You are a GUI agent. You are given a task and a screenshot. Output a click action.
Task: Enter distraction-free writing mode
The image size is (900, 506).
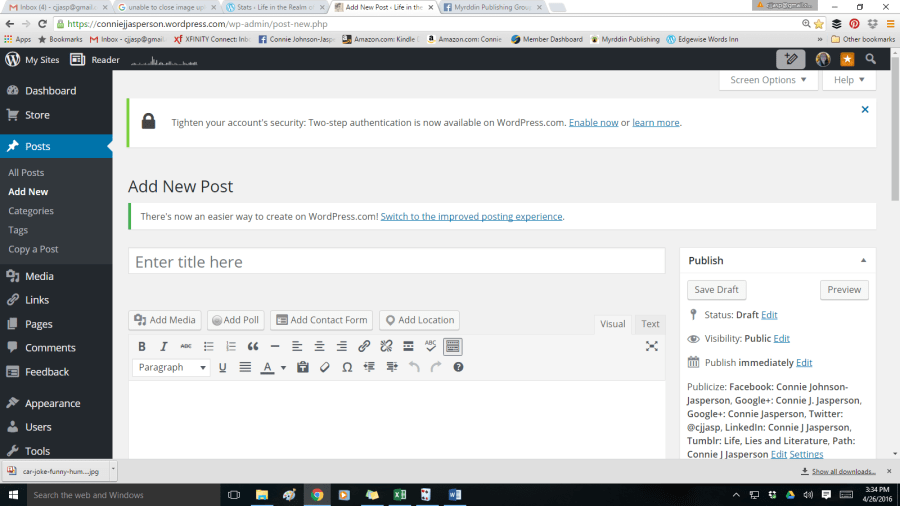pos(651,346)
